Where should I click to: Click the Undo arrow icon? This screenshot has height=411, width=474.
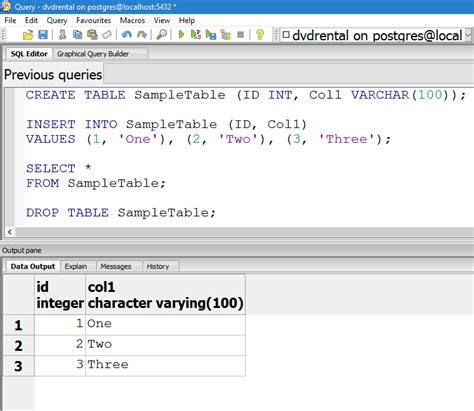(x=127, y=35)
